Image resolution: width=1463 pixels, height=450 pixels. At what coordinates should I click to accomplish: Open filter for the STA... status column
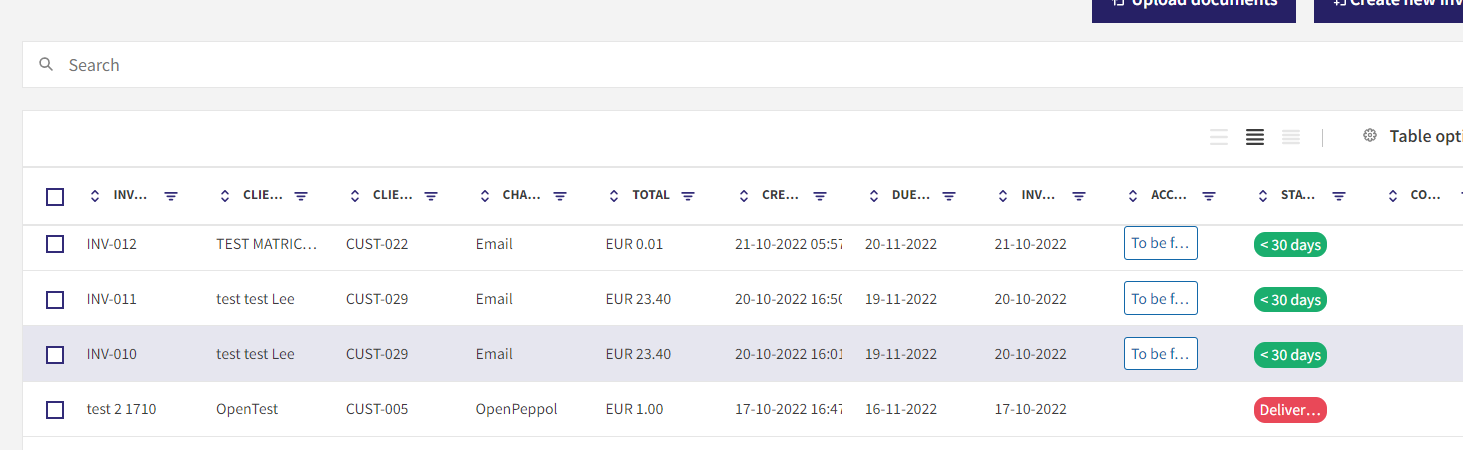pos(1339,196)
